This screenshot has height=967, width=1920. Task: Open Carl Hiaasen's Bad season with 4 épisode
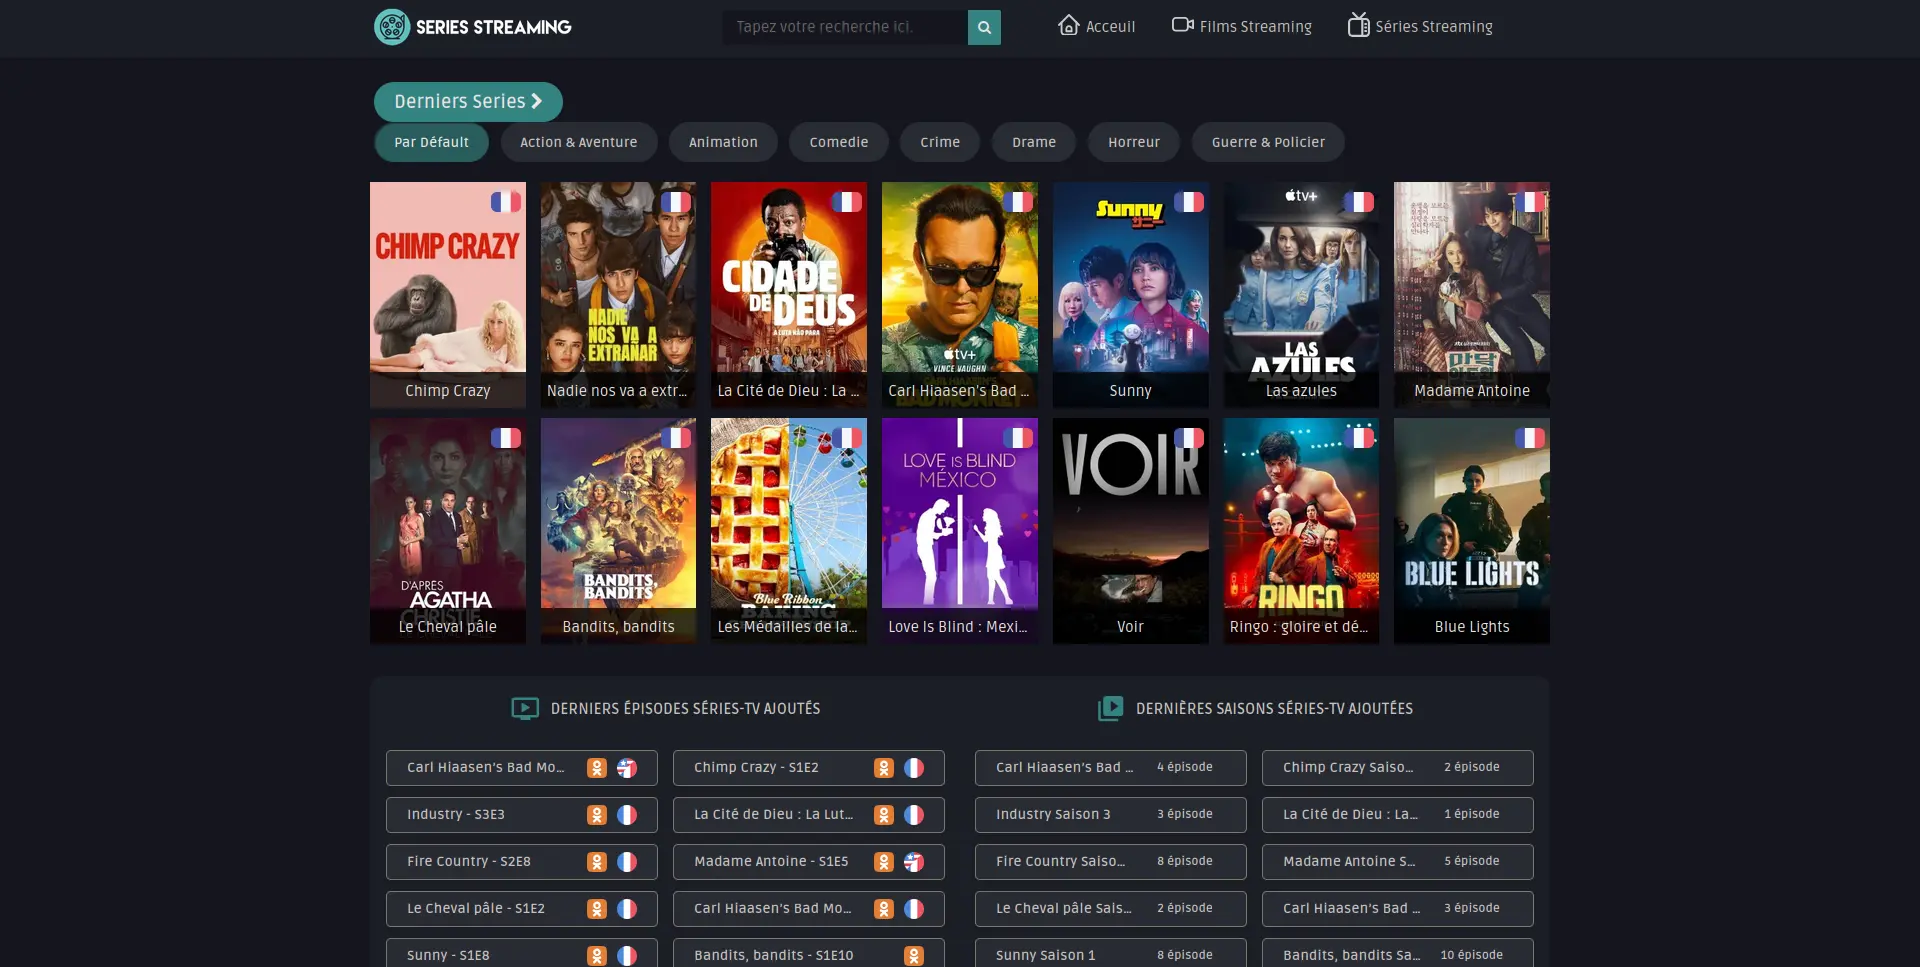pyautogui.click(x=1111, y=768)
